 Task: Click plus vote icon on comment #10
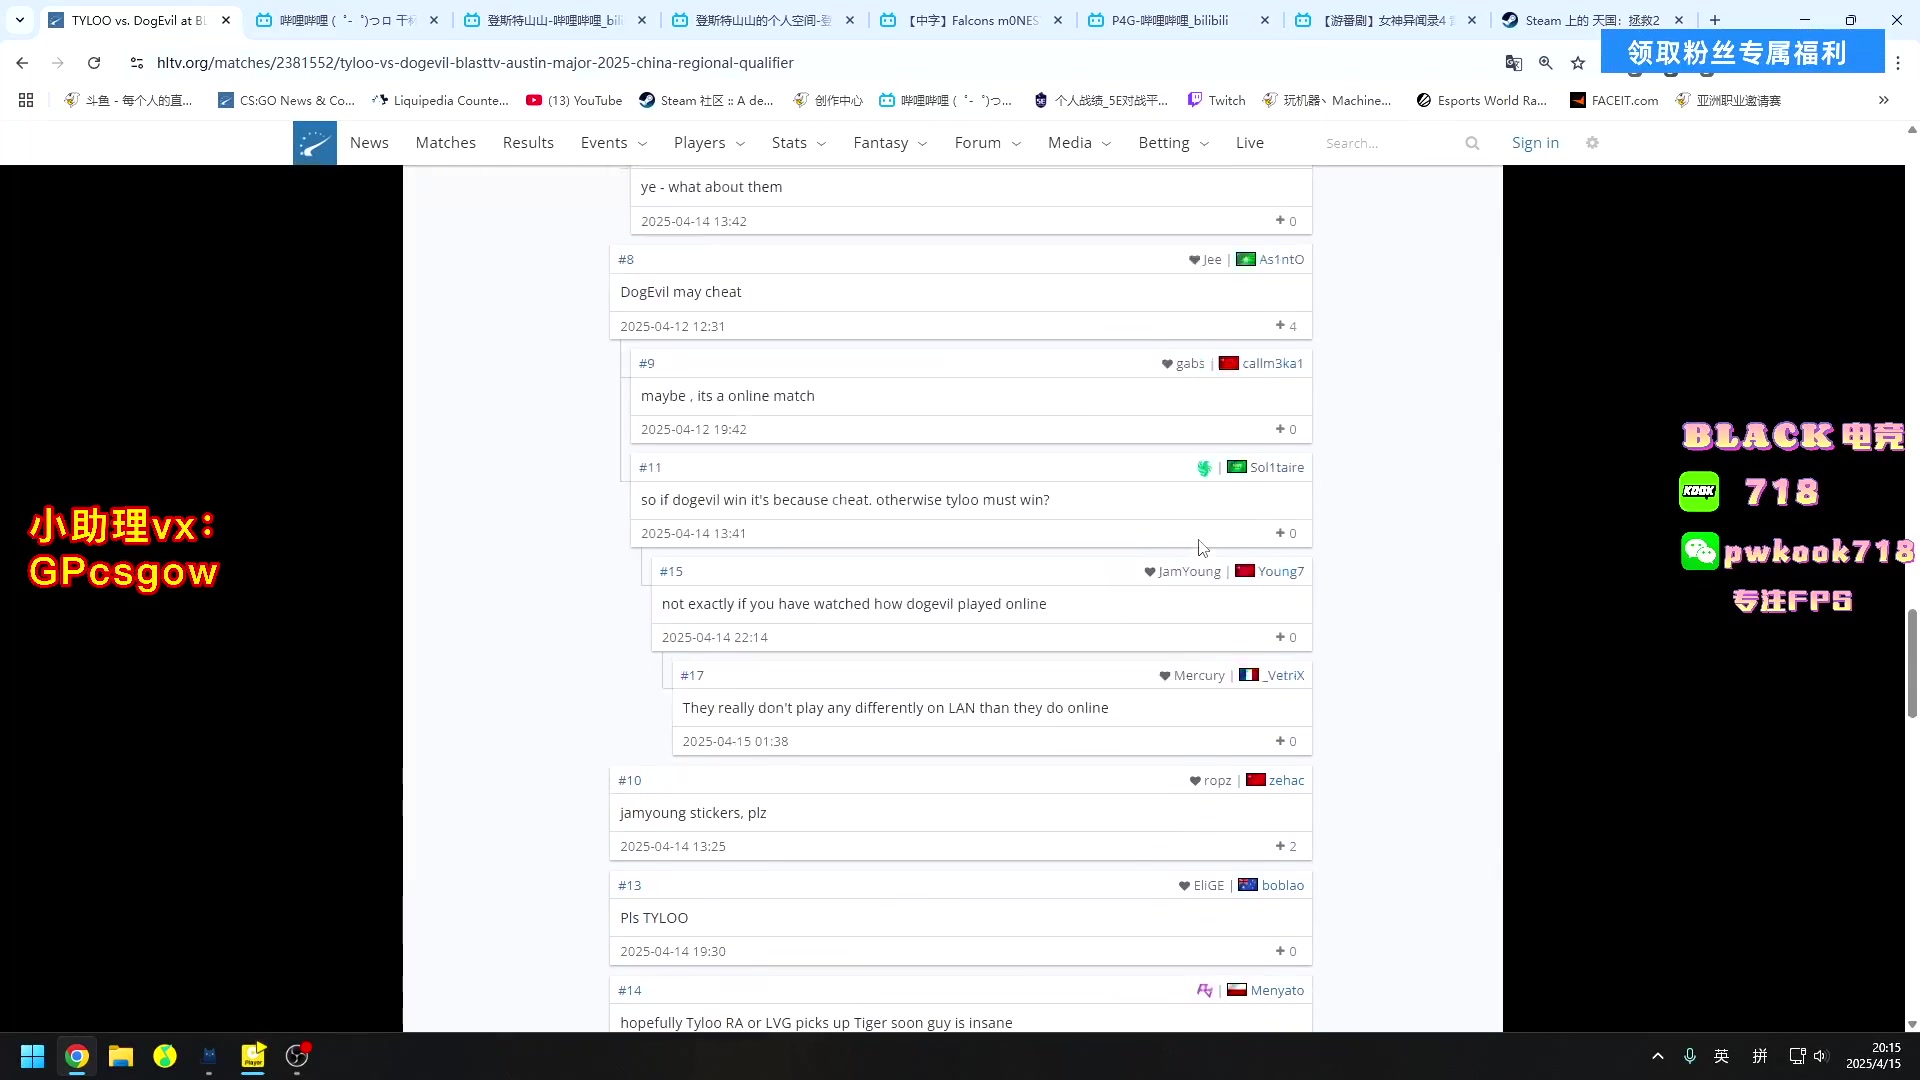[1280, 845]
